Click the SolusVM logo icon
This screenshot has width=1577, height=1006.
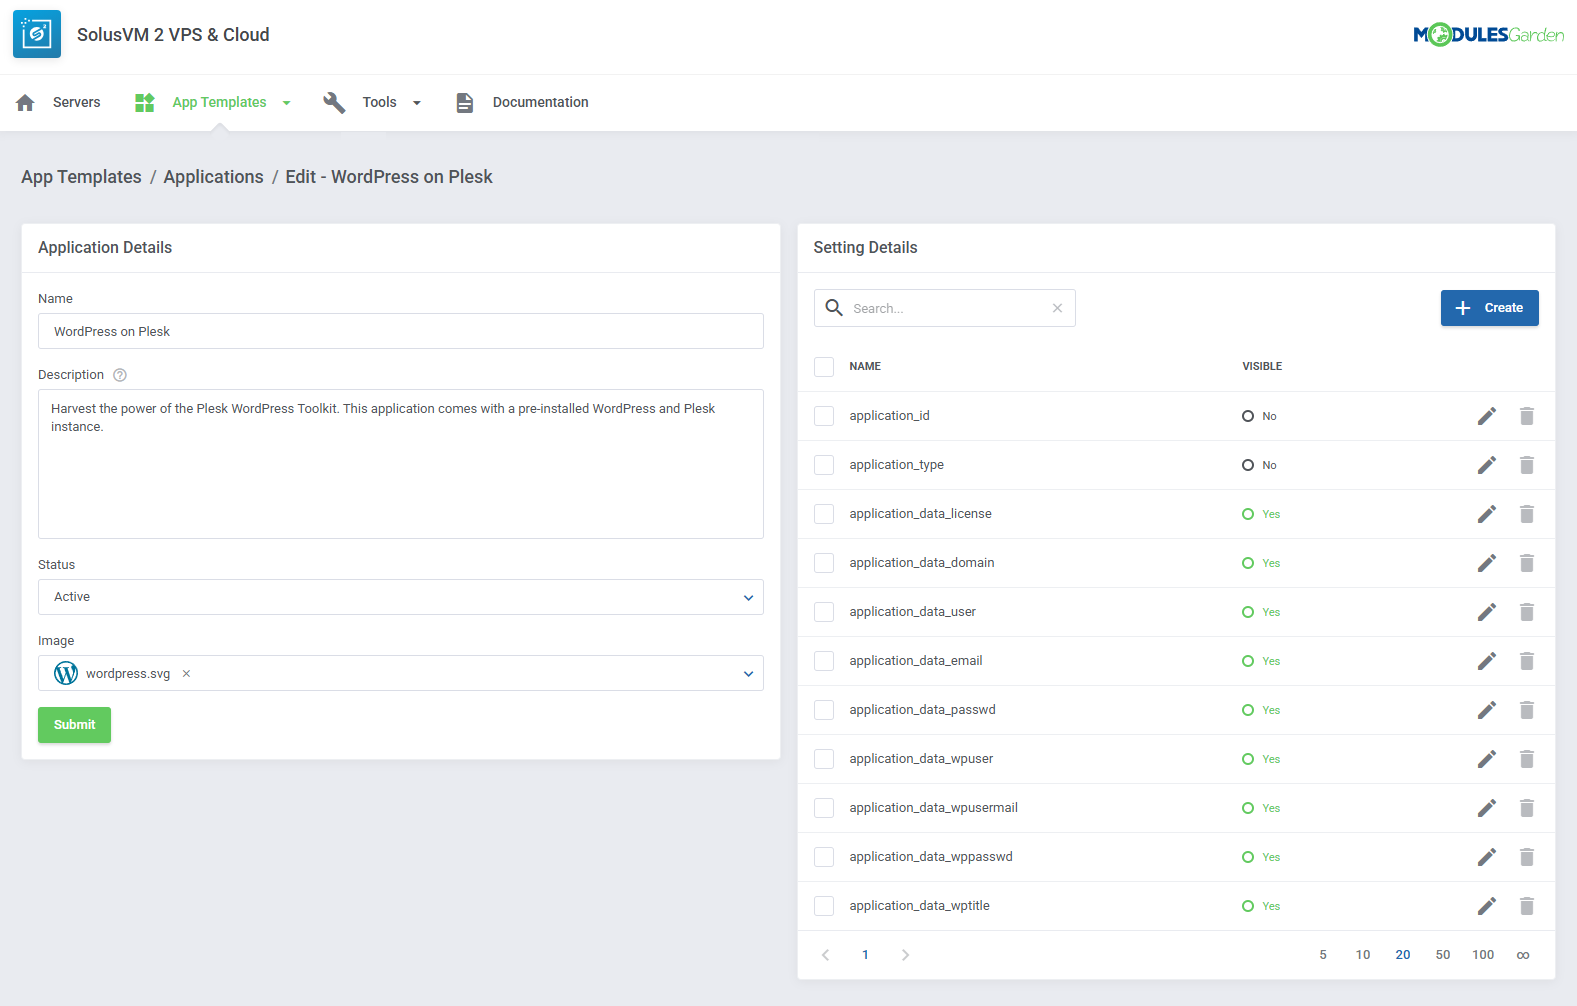pyautogui.click(x=37, y=34)
